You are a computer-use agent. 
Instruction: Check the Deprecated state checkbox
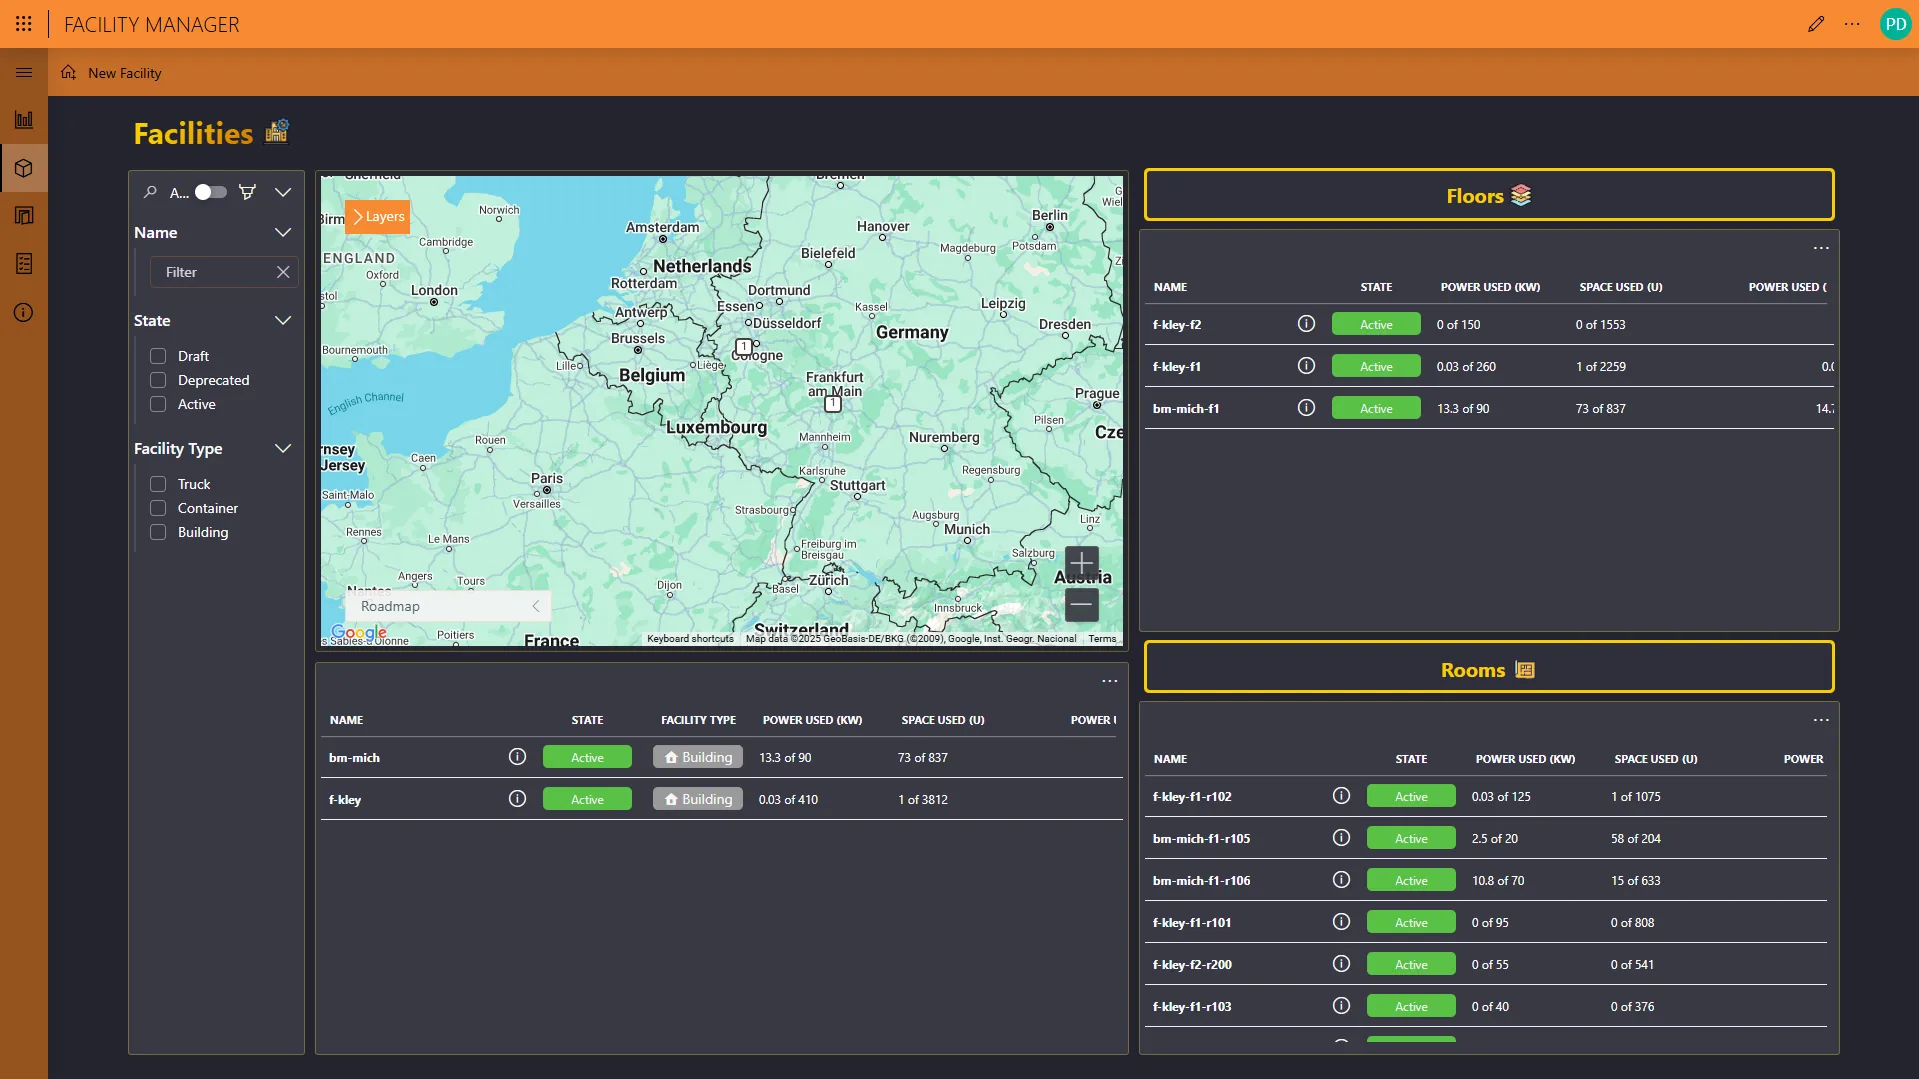click(x=158, y=380)
